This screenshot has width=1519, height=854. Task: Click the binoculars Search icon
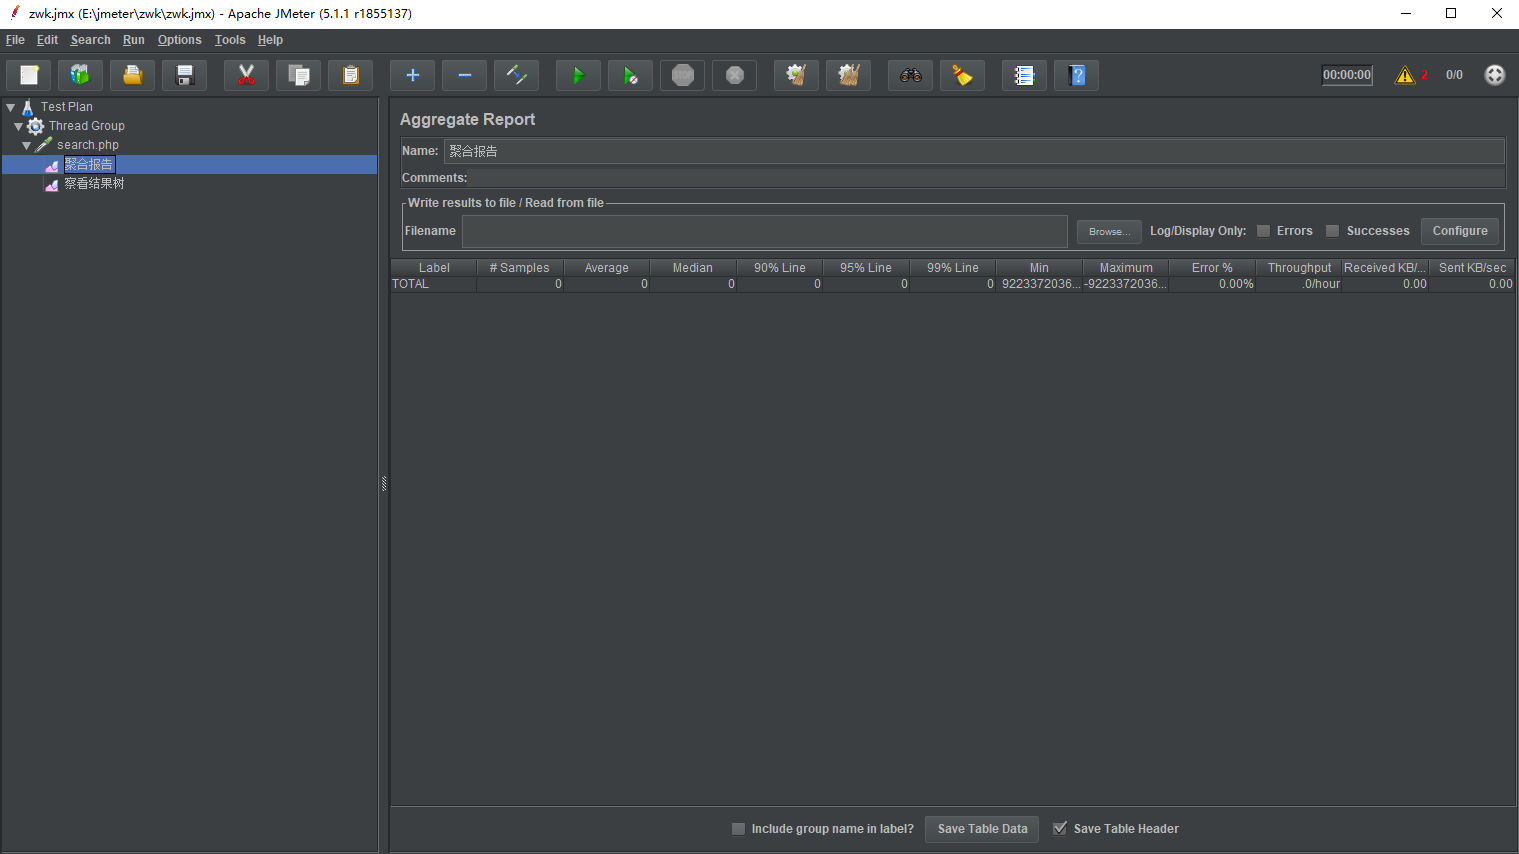click(x=910, y=76)
